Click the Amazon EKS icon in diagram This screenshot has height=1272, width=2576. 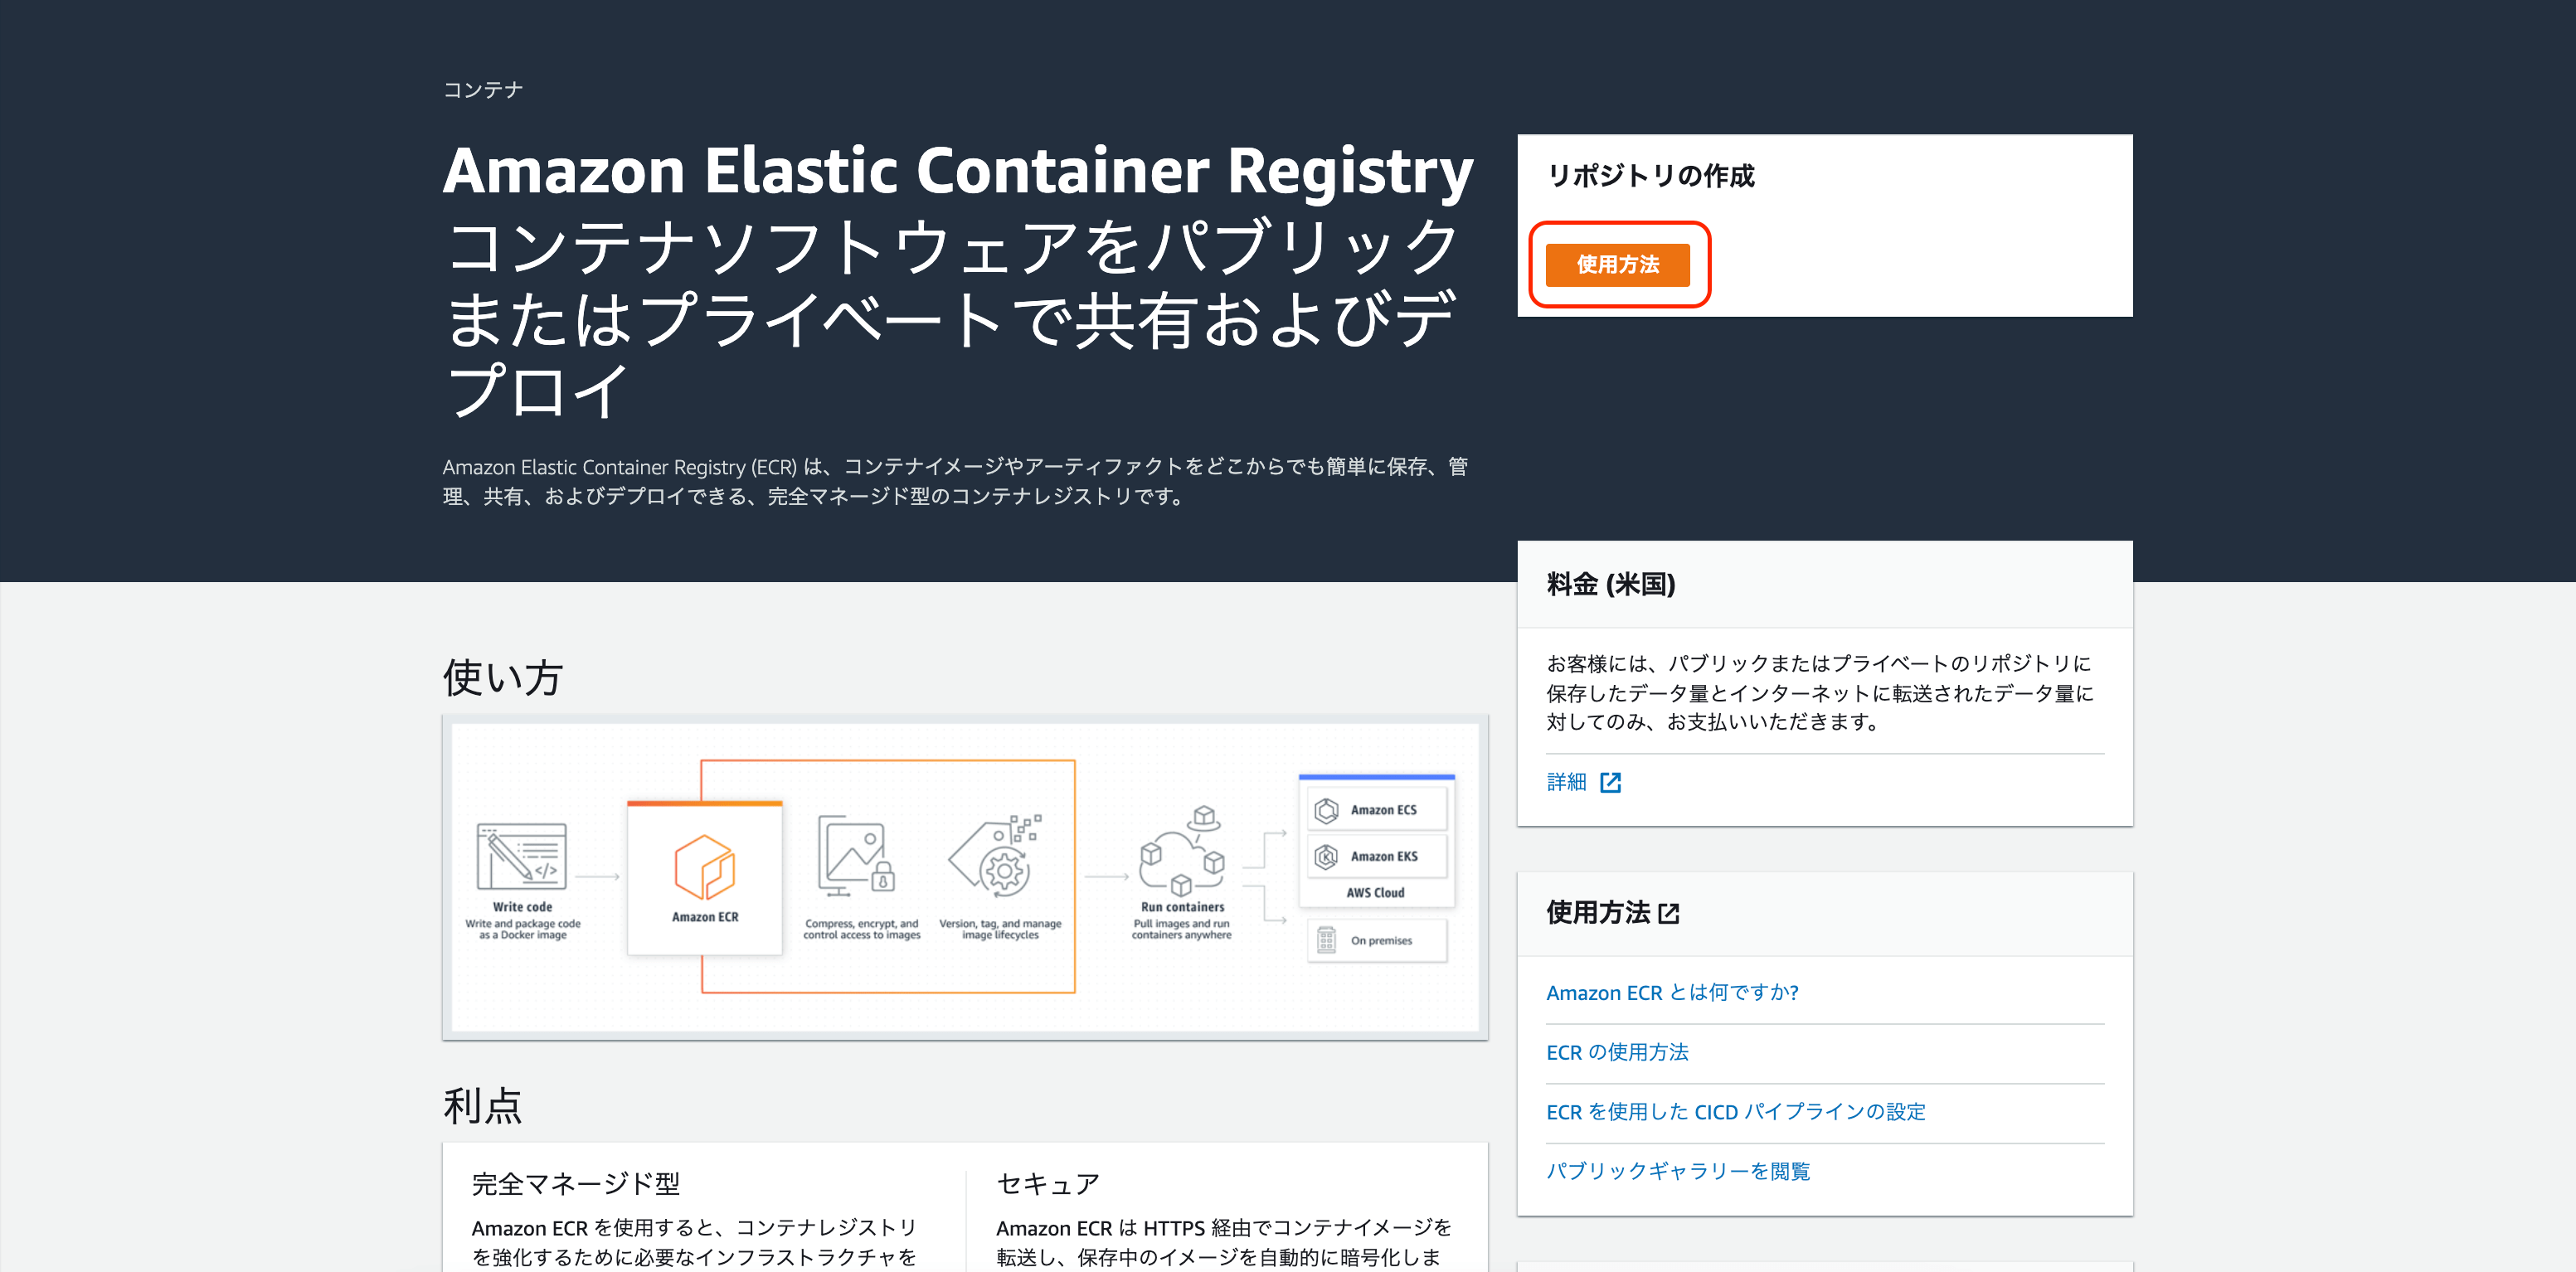pos(1326,856)
